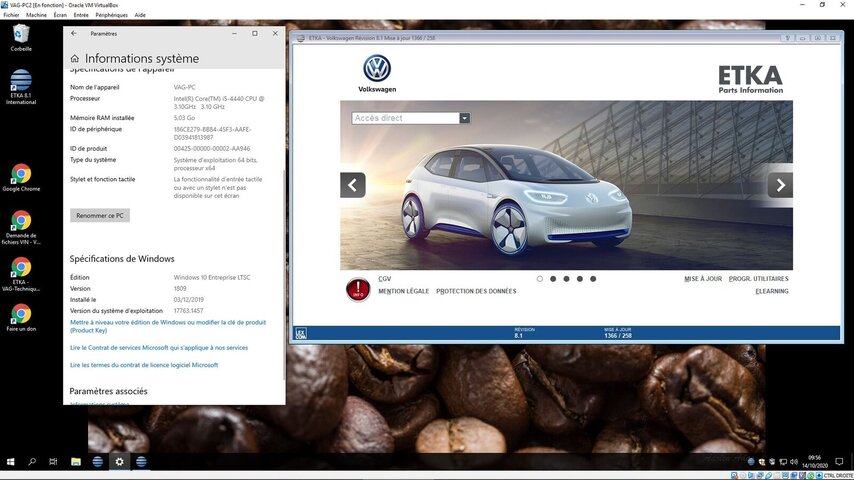
Task: Launch ETKA 8.1 International desktop shortcut
Action: 21,87
